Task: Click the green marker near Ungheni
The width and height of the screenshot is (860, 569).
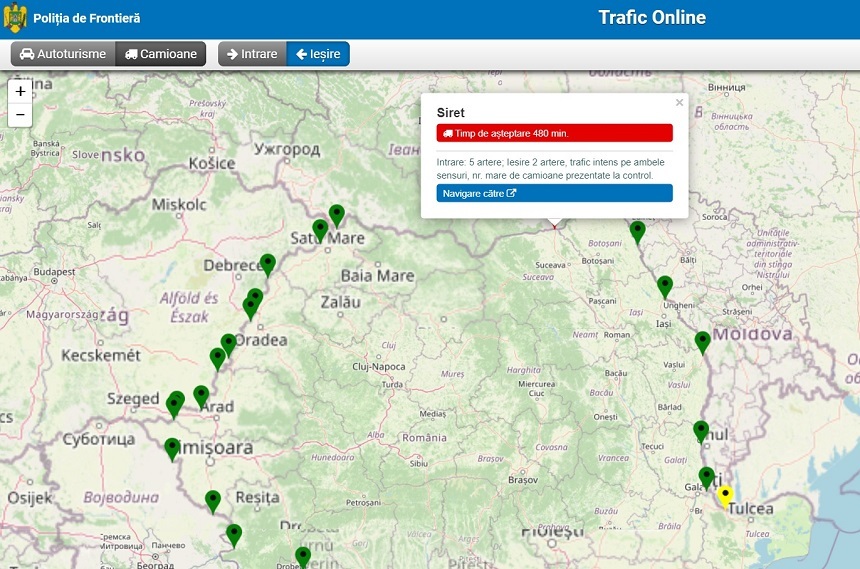Action: coord(665,286)
